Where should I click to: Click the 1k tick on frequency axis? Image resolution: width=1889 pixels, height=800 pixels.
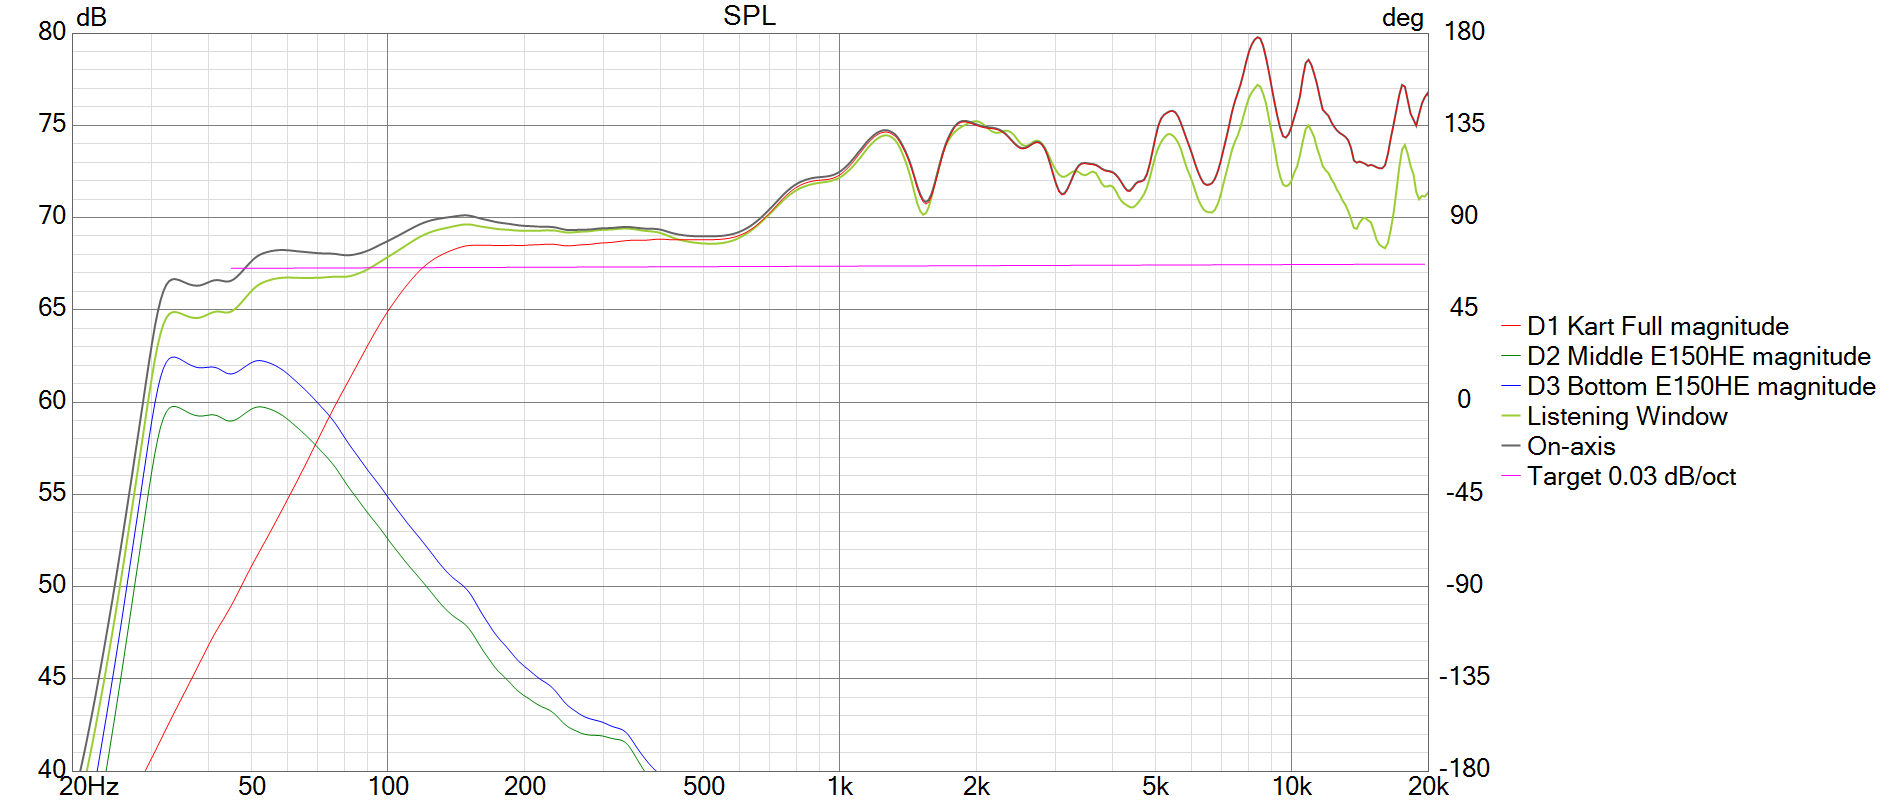pos(840,787)
